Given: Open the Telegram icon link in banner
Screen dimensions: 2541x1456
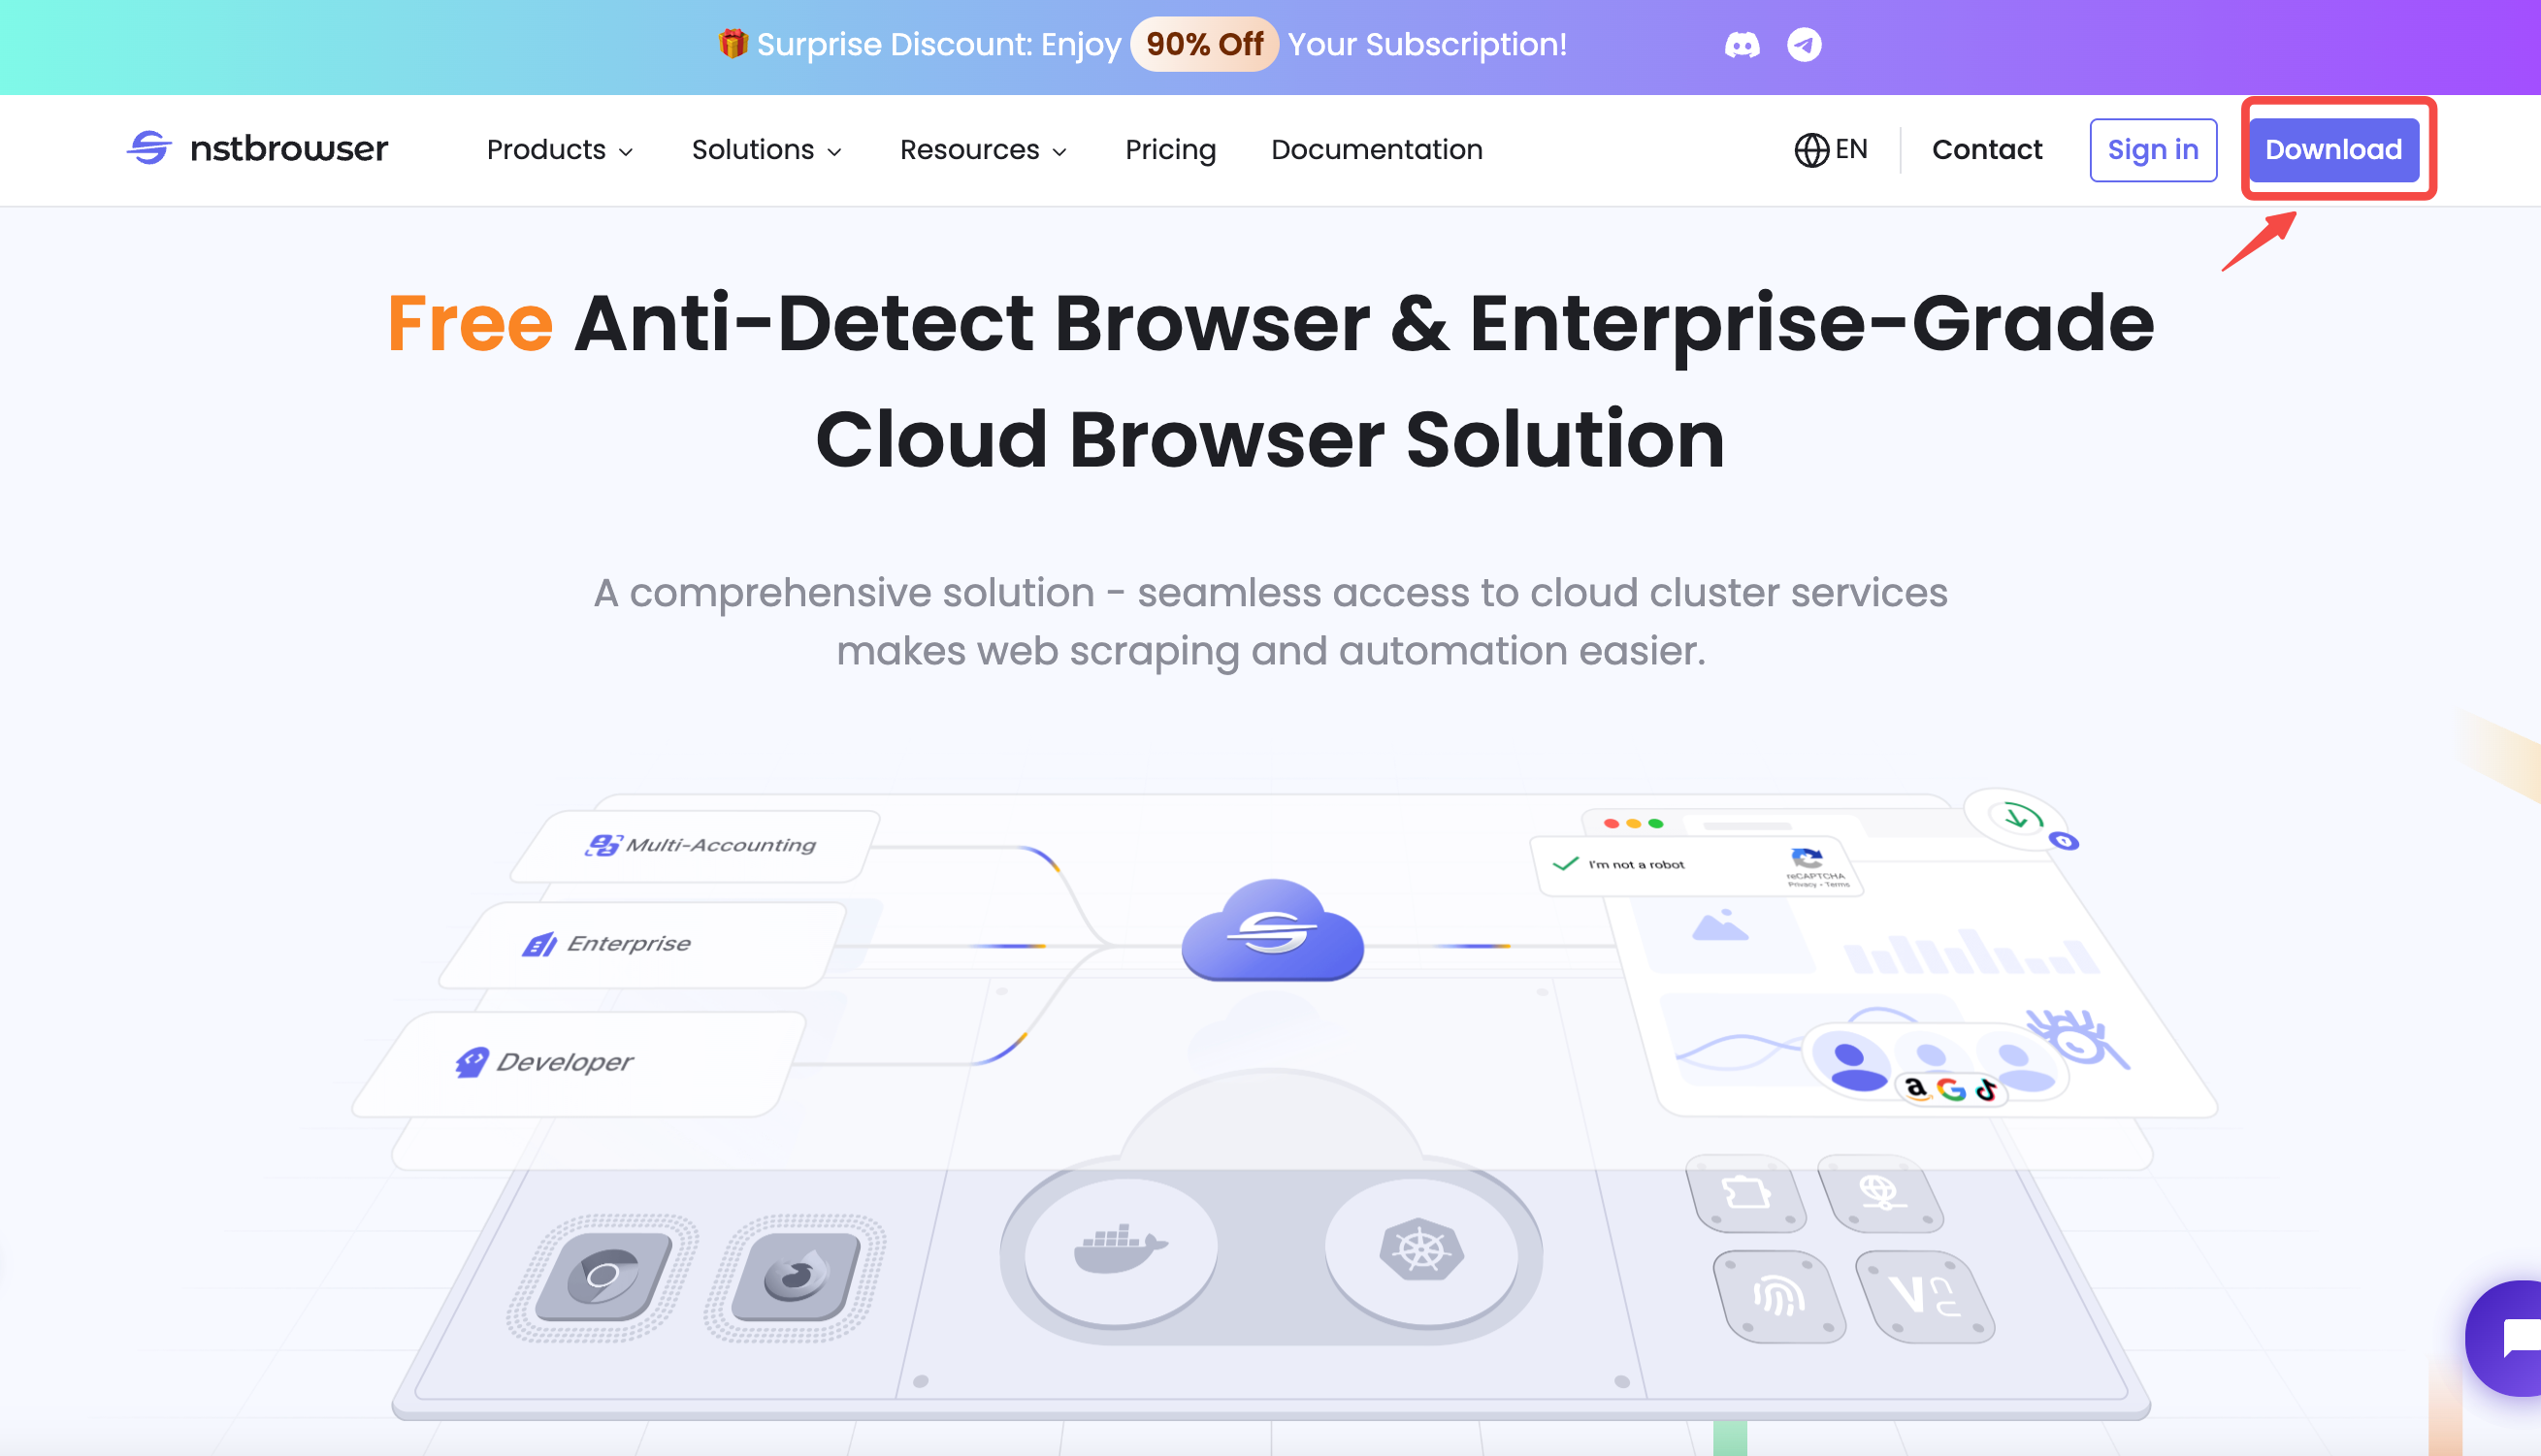Looking at the screenshot, I should 1804,45.
